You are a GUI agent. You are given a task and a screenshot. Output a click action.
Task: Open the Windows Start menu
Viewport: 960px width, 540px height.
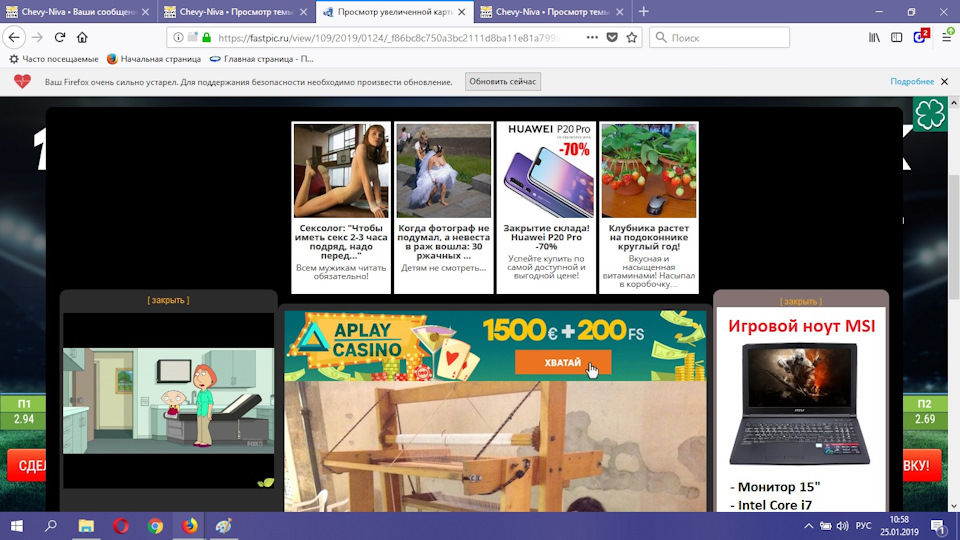(x=17, y=526)
